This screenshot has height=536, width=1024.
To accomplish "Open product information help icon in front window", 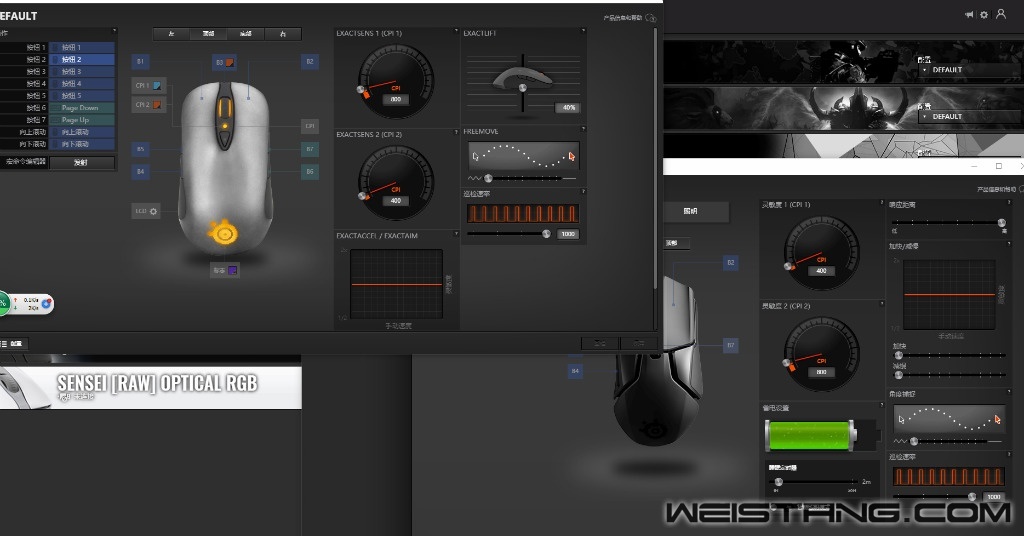I will click(650, 18).
